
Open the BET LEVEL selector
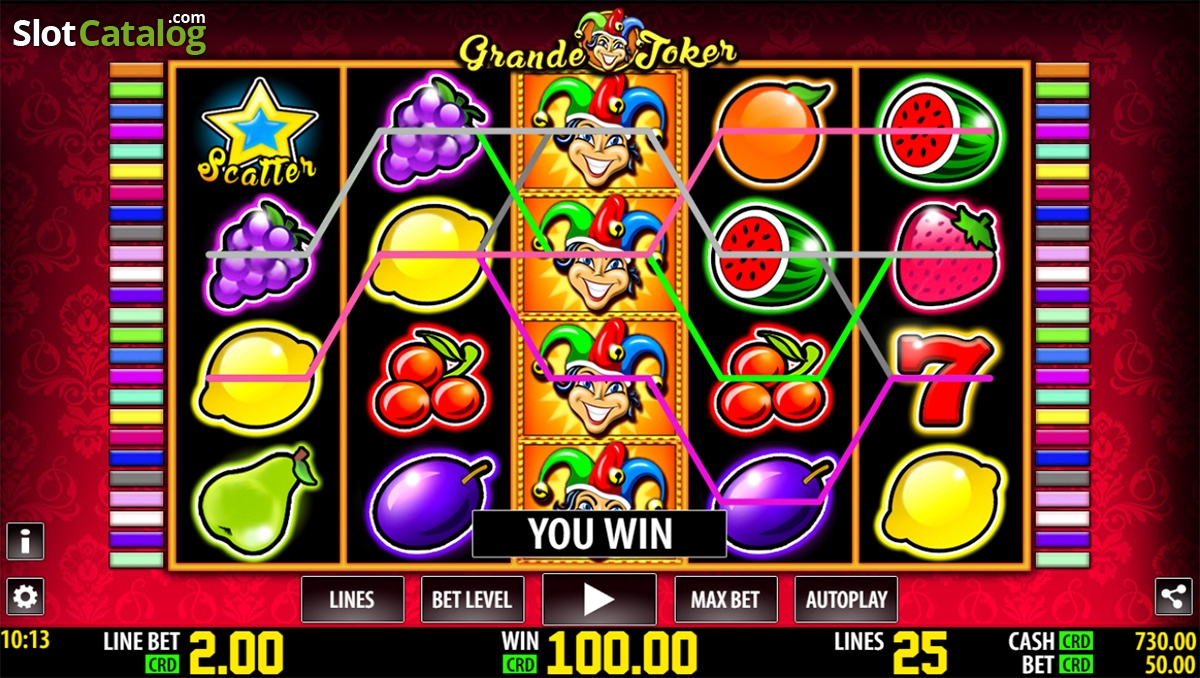(472, 599)
